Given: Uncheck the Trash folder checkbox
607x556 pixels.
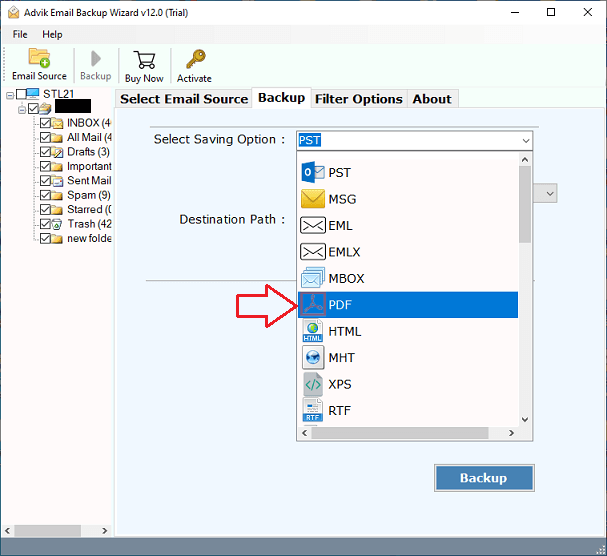Looking at the screenshot, I should pyautogui.click(x=45, y=224).
